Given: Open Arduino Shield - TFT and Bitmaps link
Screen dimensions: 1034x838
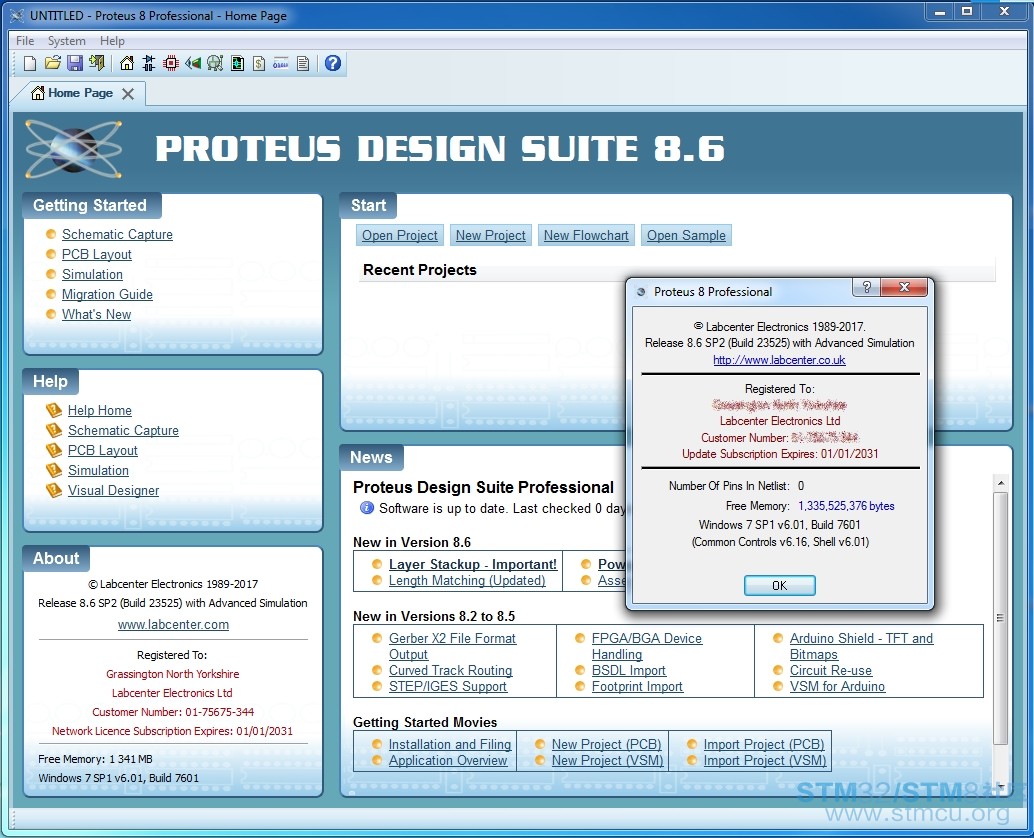Looking at the screenshot, I should pos(861,646).
